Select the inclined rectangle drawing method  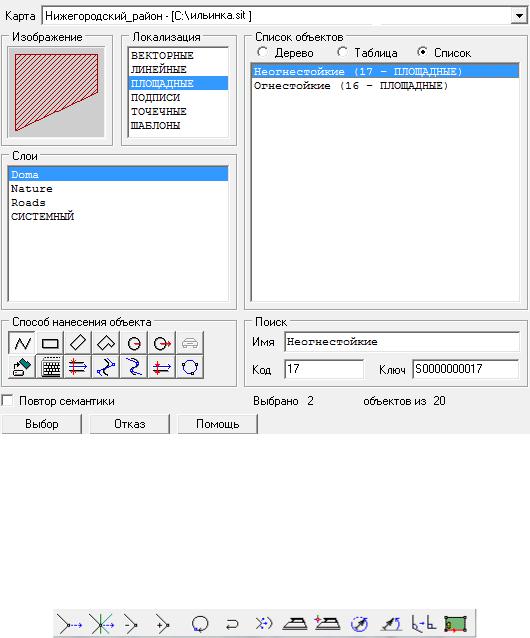(78, 343)
